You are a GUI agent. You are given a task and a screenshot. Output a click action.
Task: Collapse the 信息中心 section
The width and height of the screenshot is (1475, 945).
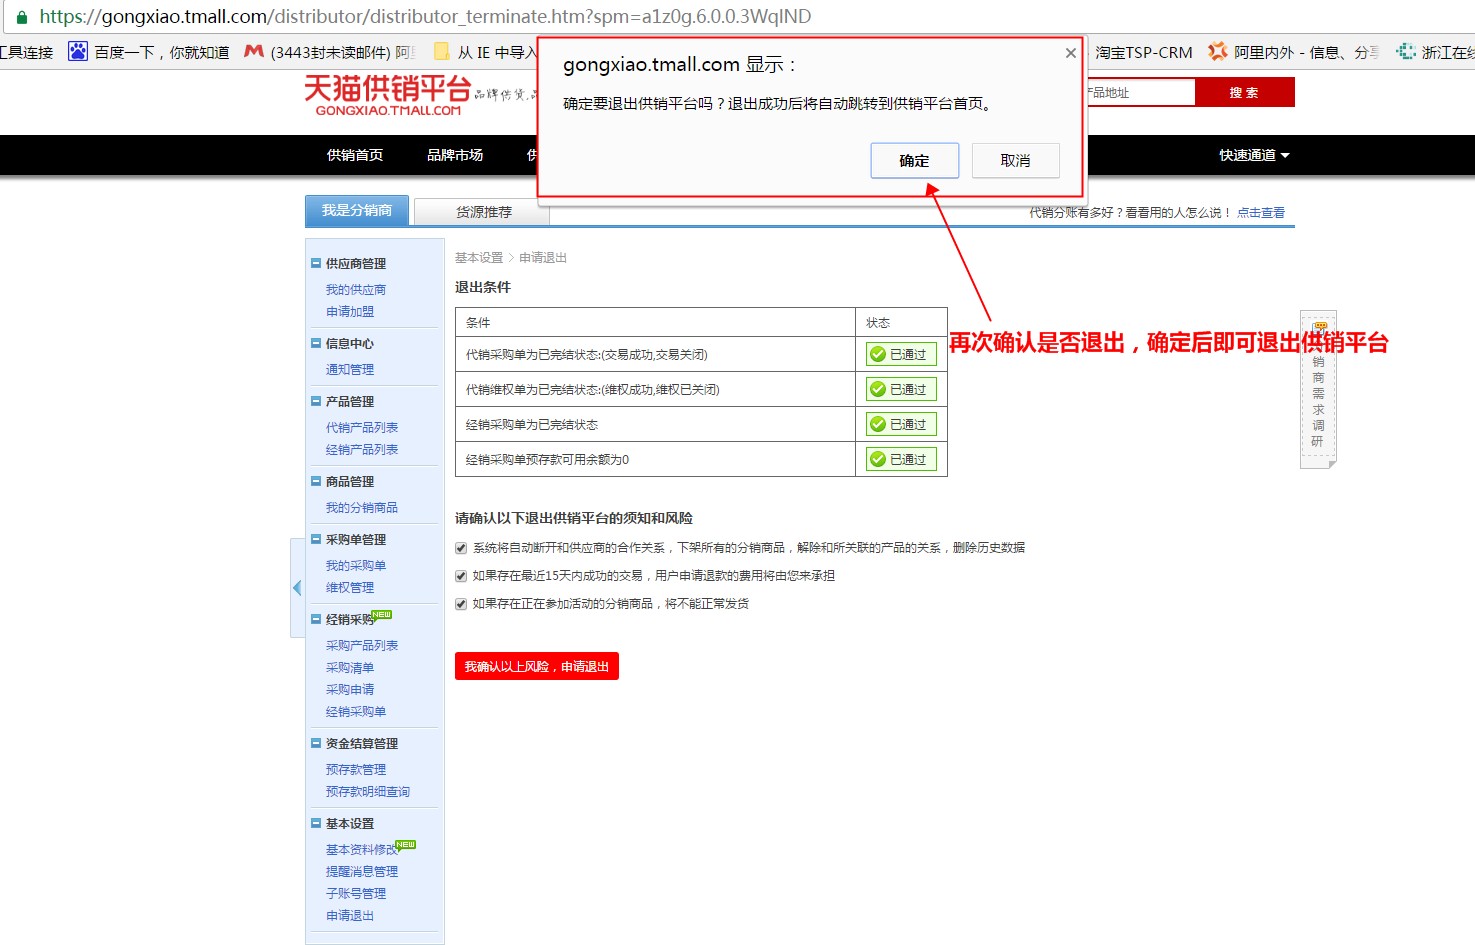(316, 343)
